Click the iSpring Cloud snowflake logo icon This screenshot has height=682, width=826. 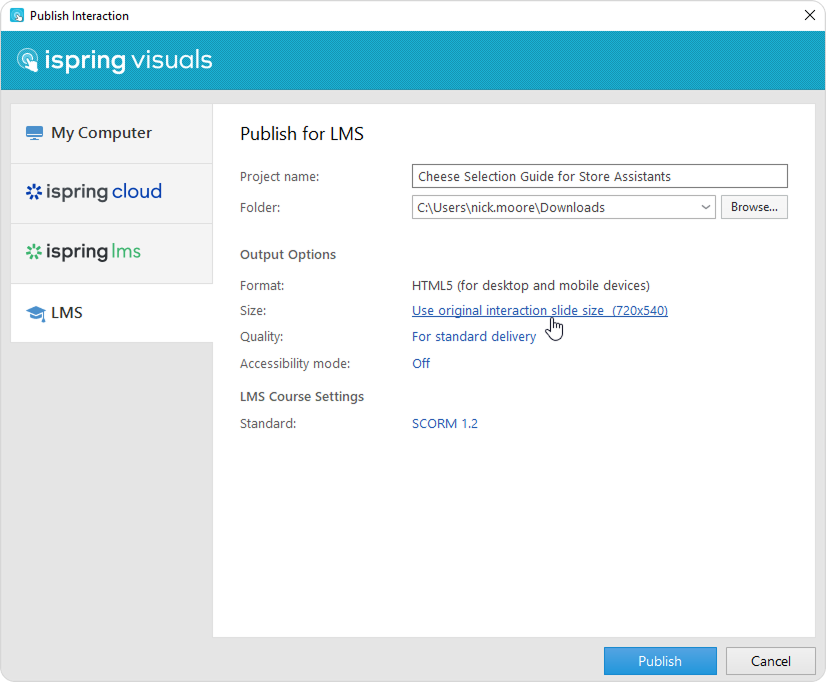point(34,192)
